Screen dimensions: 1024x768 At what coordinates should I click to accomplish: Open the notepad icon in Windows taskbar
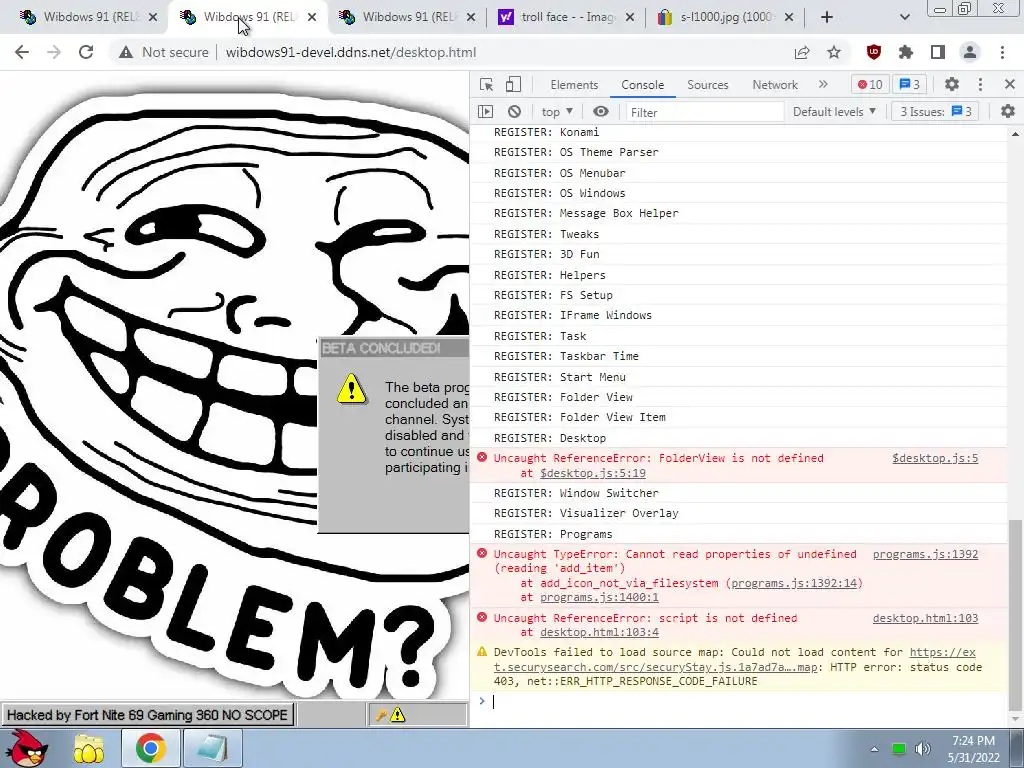pos(213,748)
